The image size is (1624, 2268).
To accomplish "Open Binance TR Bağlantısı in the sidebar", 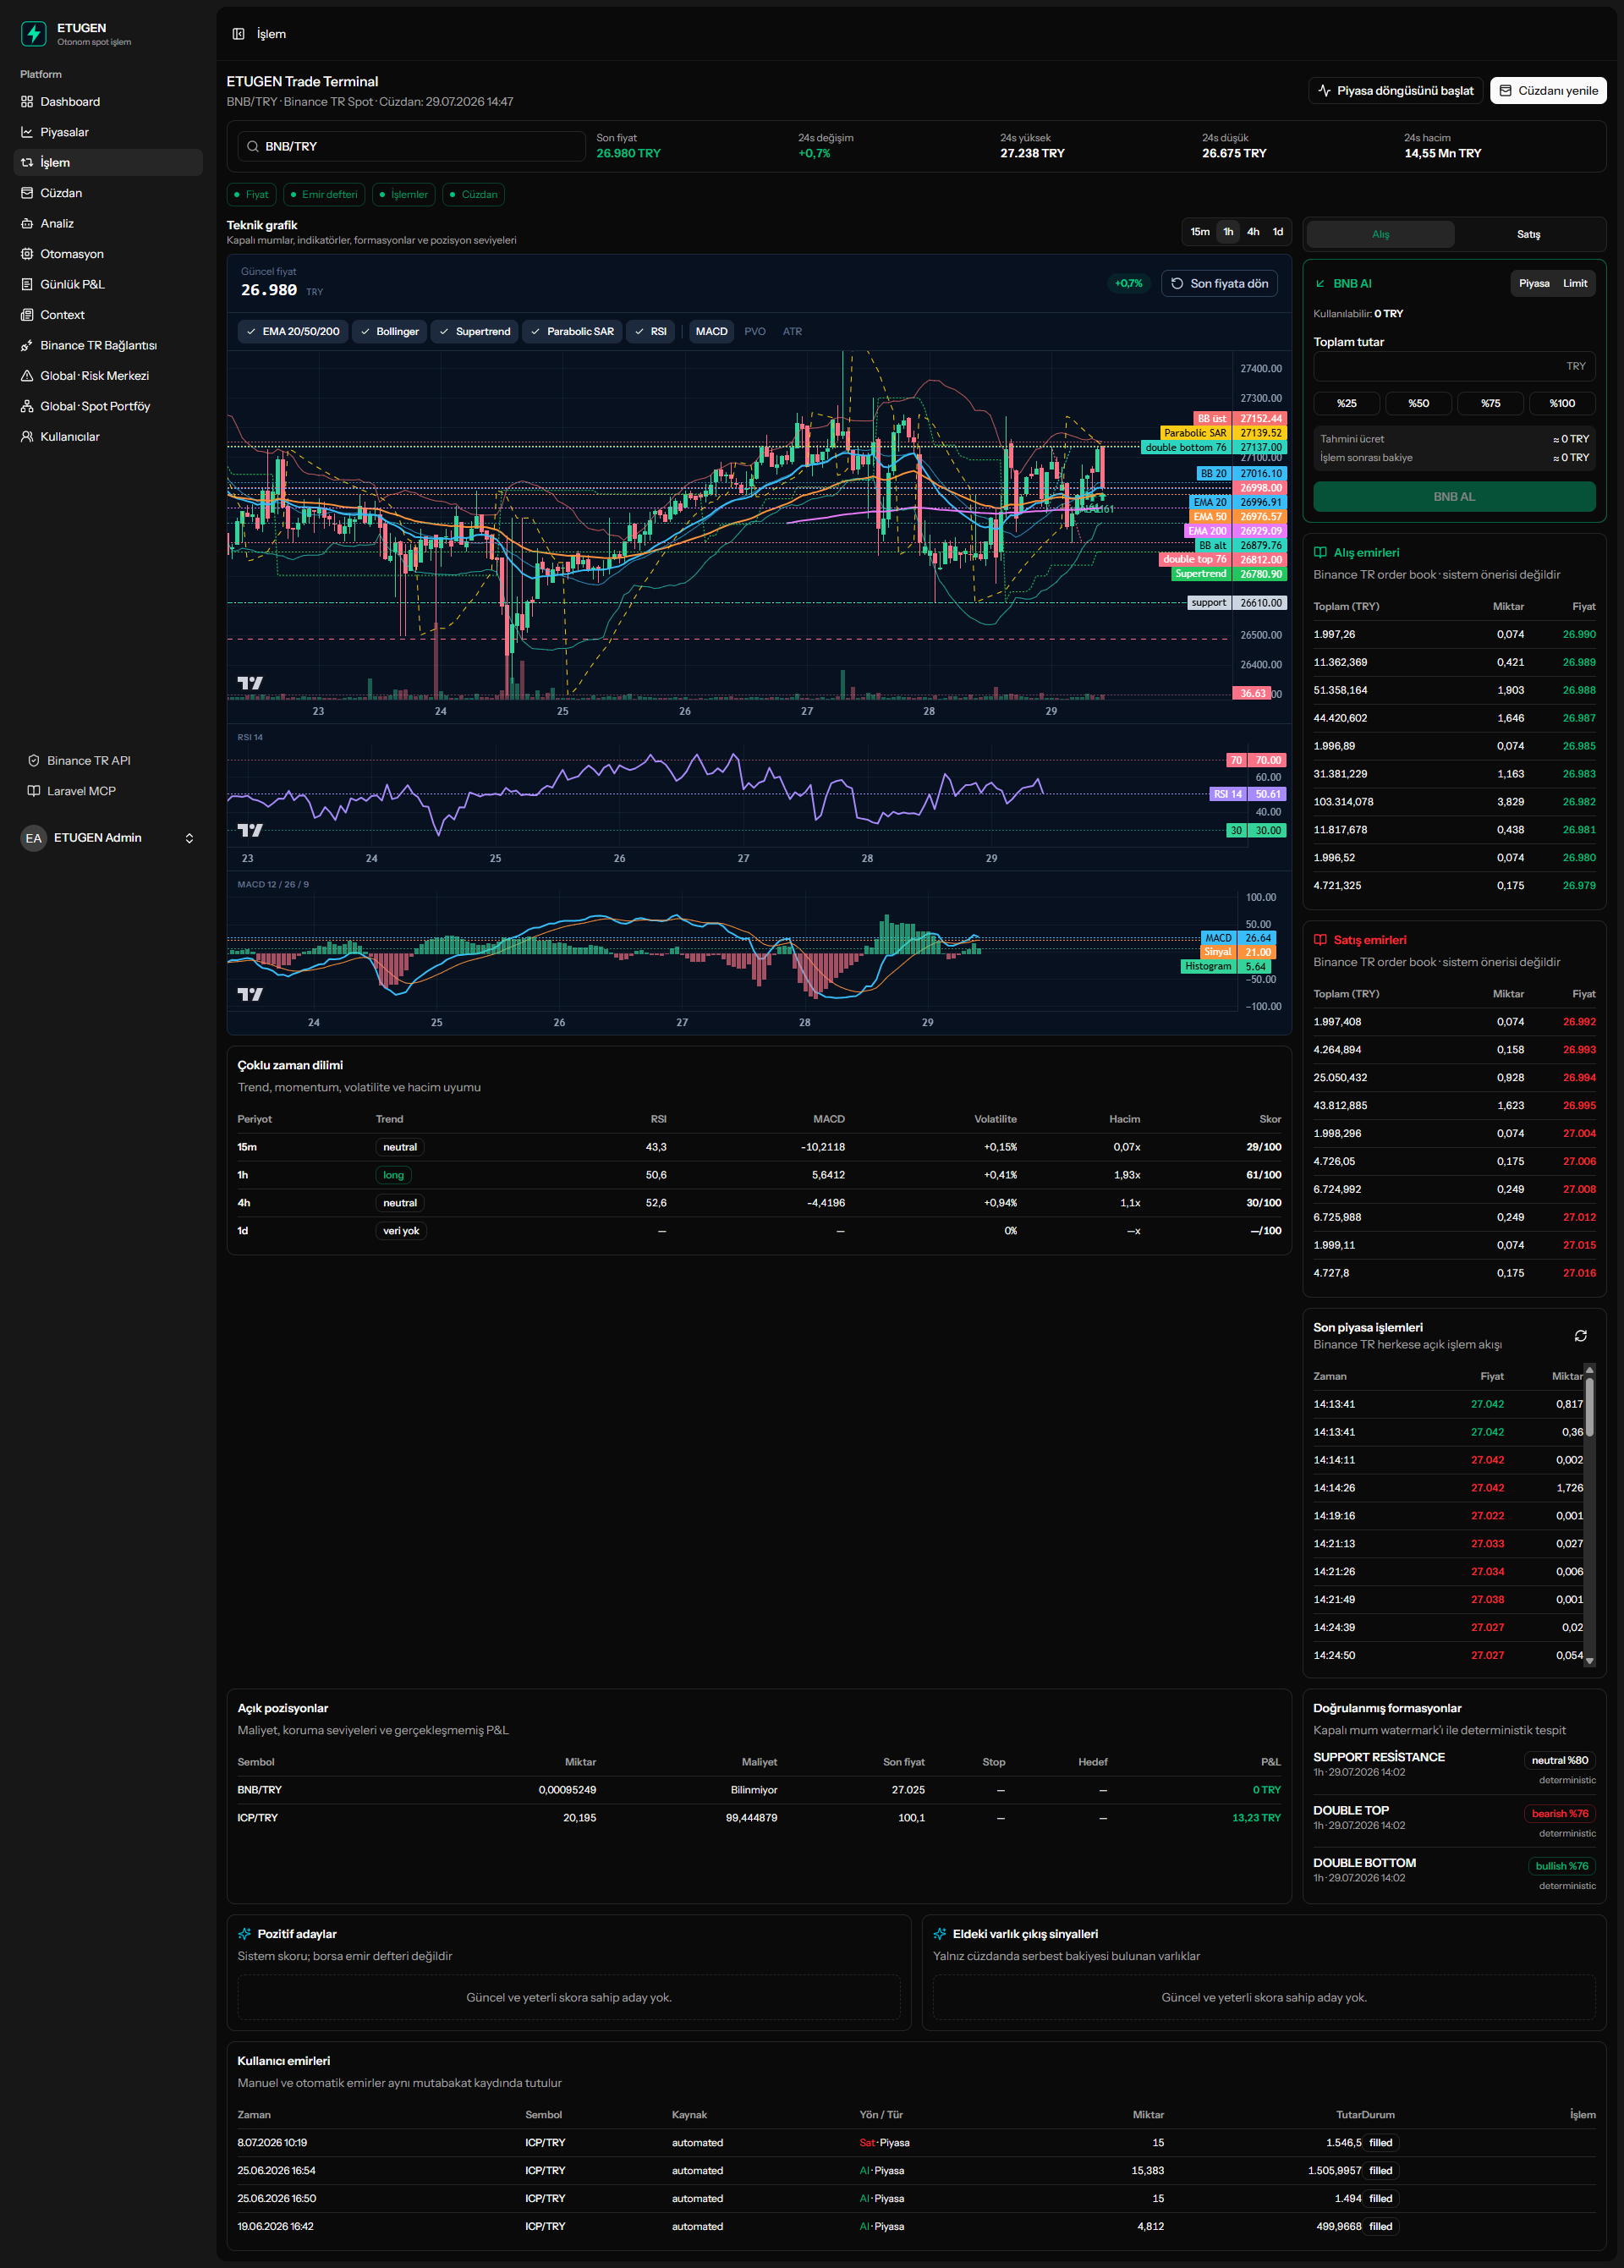I will click(x=108, y=345).
